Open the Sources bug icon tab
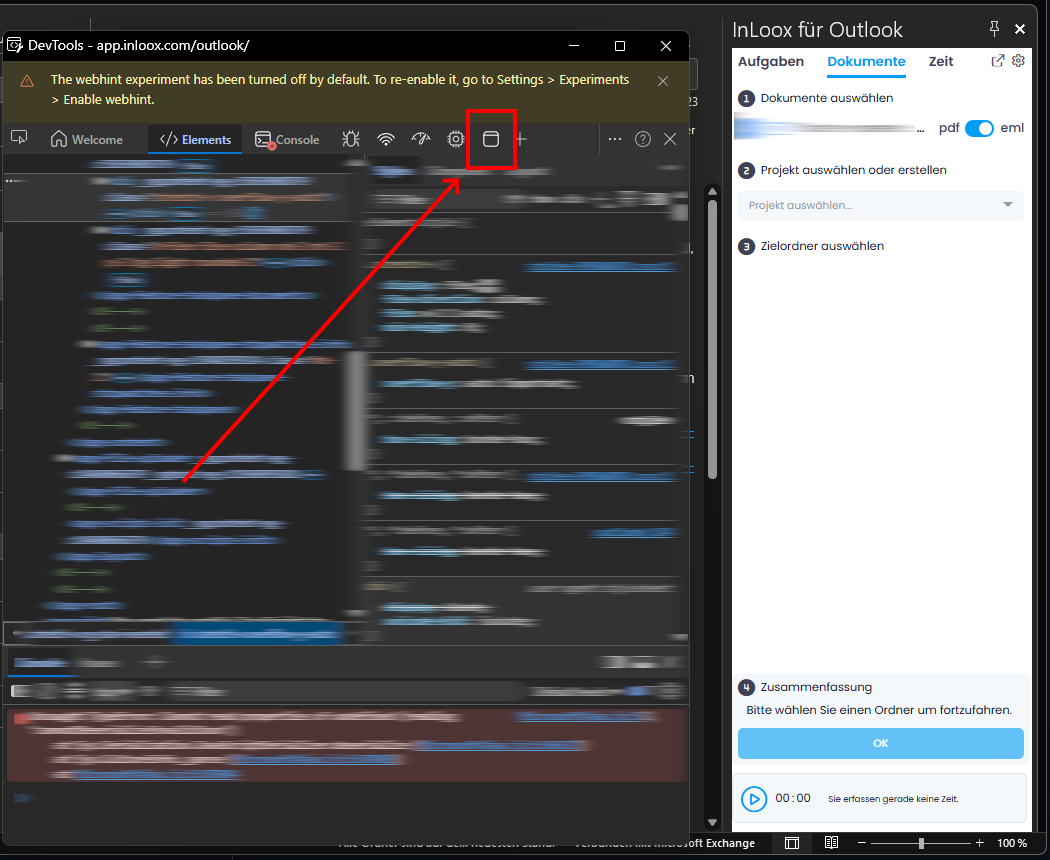Image resolution: width=1050 pixels, height=860 pixels. point(351,139)
